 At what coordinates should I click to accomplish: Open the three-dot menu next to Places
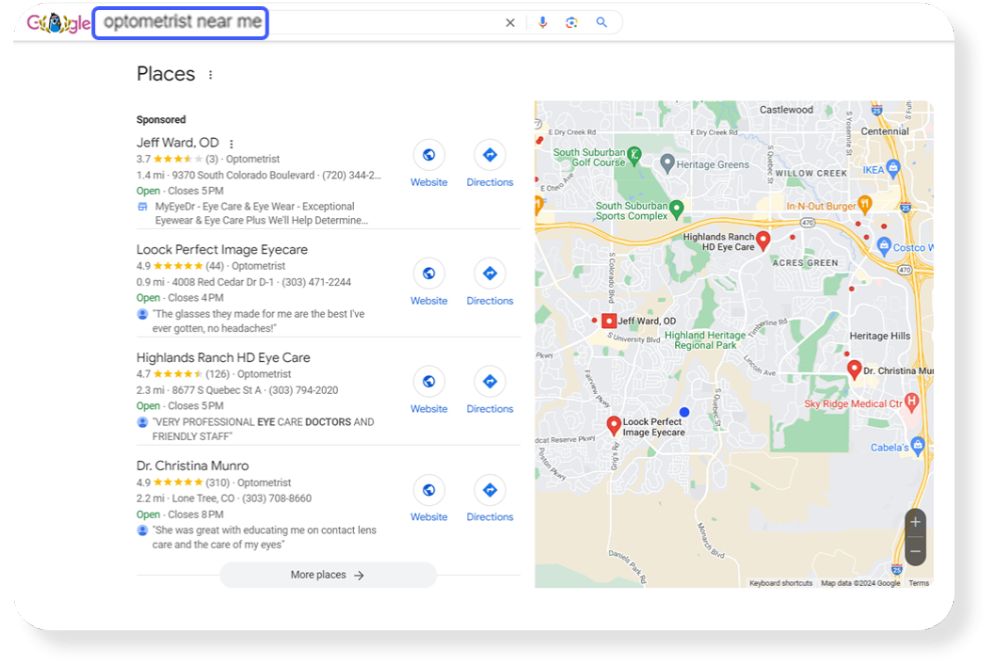click(210, 75)
